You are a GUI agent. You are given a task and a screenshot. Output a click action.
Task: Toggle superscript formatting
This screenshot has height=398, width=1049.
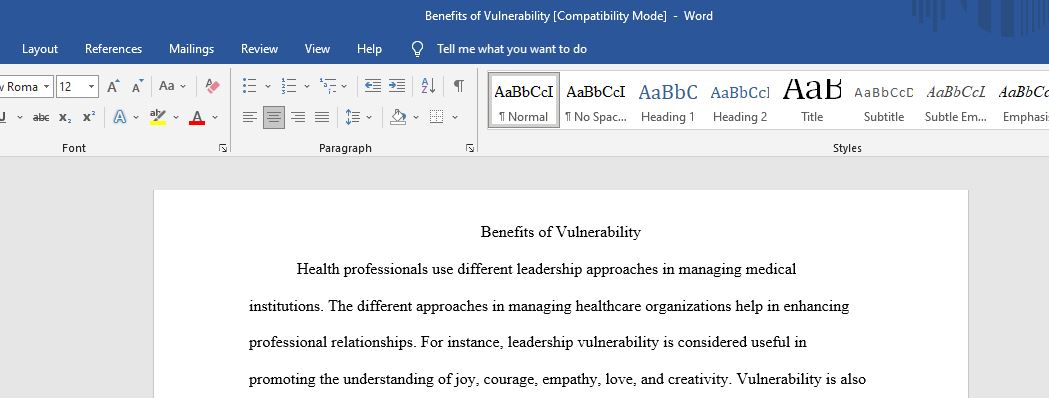[88, 117]
